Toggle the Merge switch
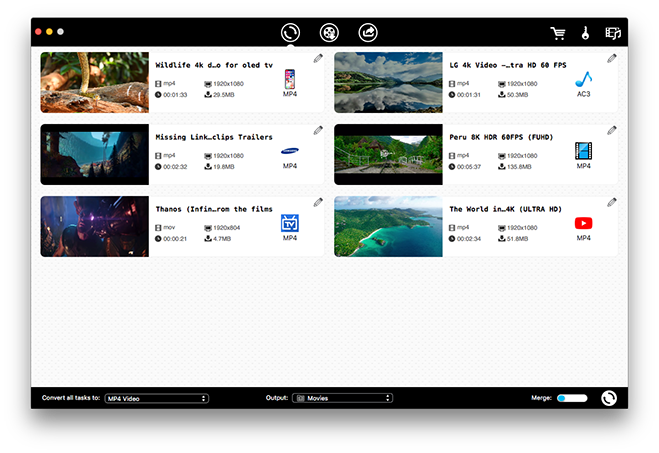Image resolution: width=659 pixels, height=453 pixels. pos(572,398)
